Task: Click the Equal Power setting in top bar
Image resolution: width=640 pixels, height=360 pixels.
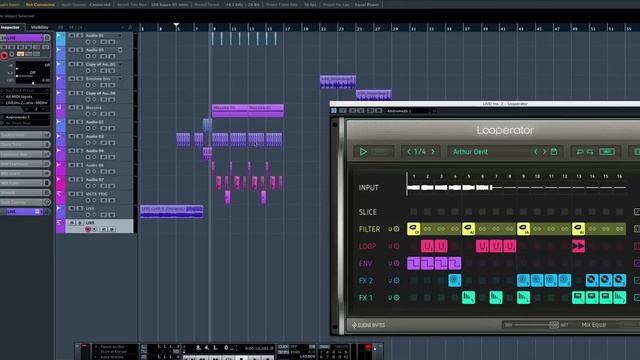Action: click(x=367, y=4)
